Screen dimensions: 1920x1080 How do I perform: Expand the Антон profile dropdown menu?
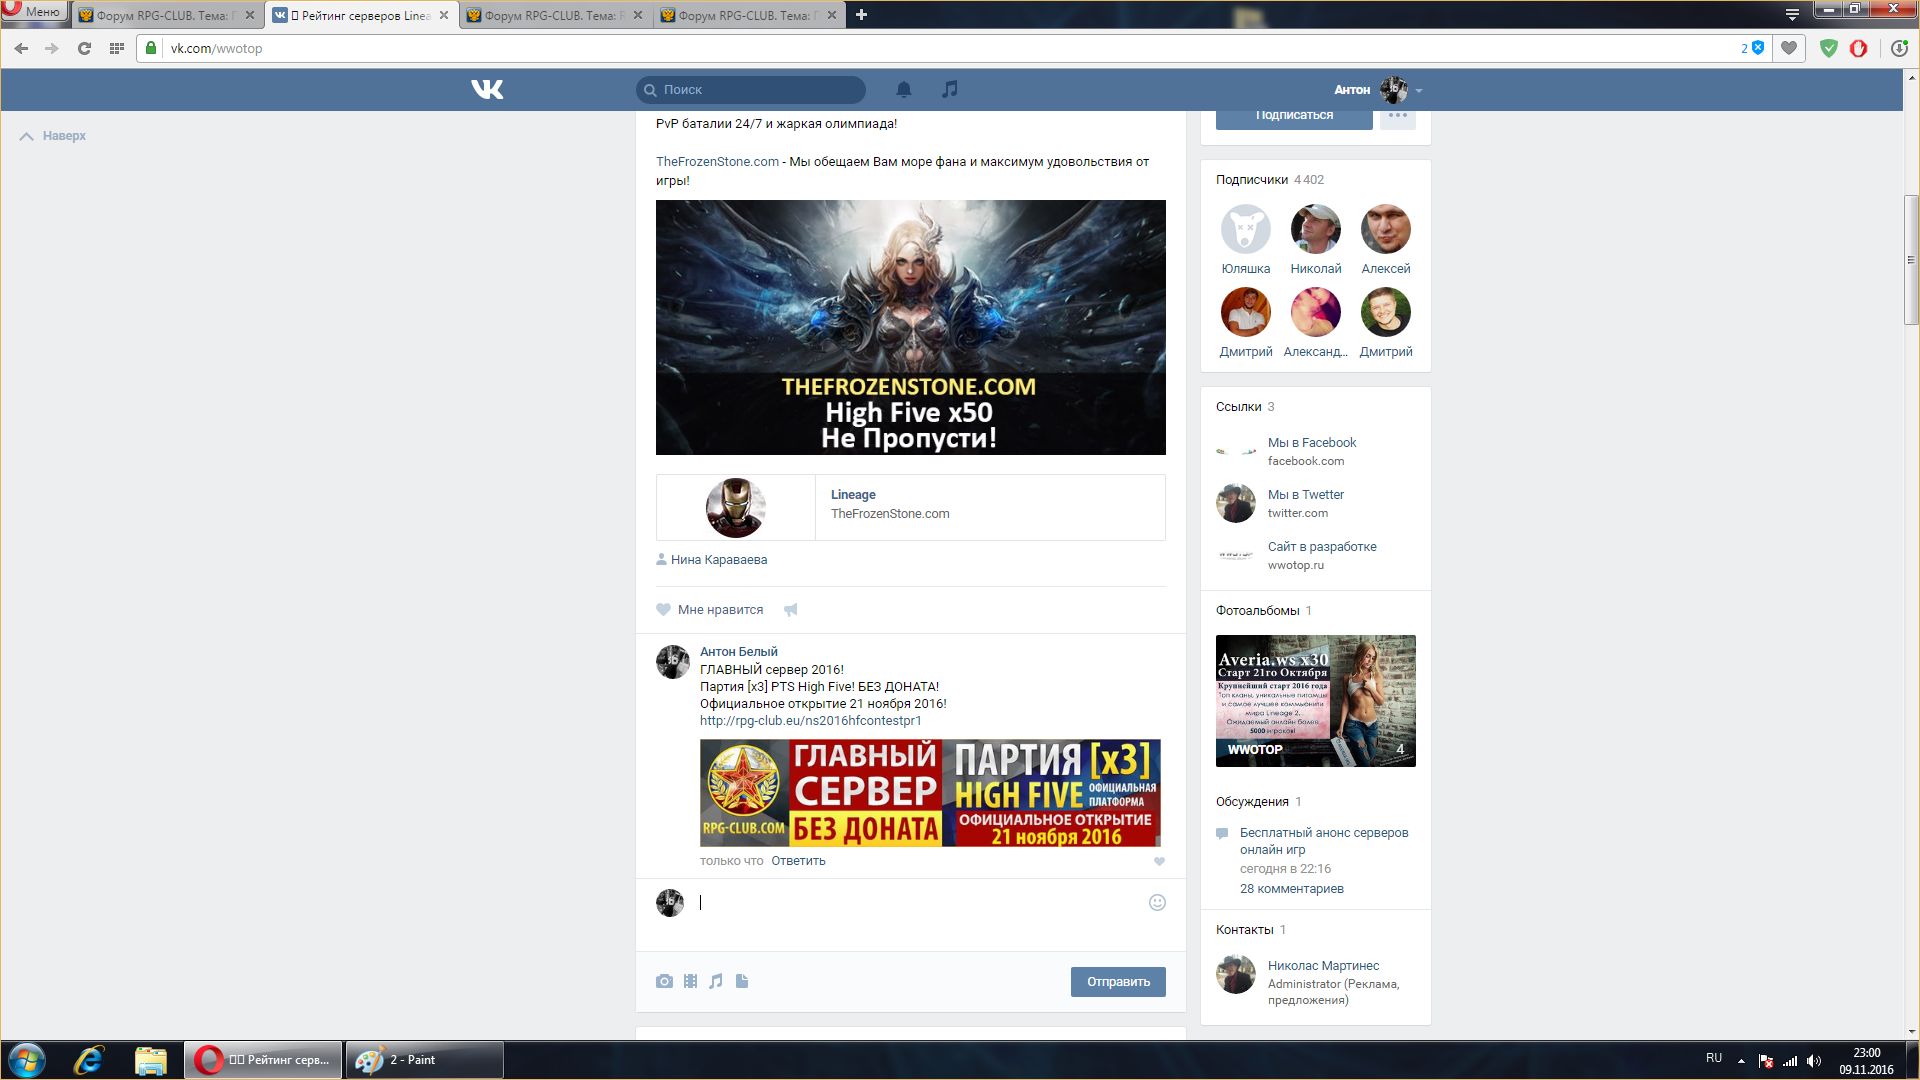1419,91
